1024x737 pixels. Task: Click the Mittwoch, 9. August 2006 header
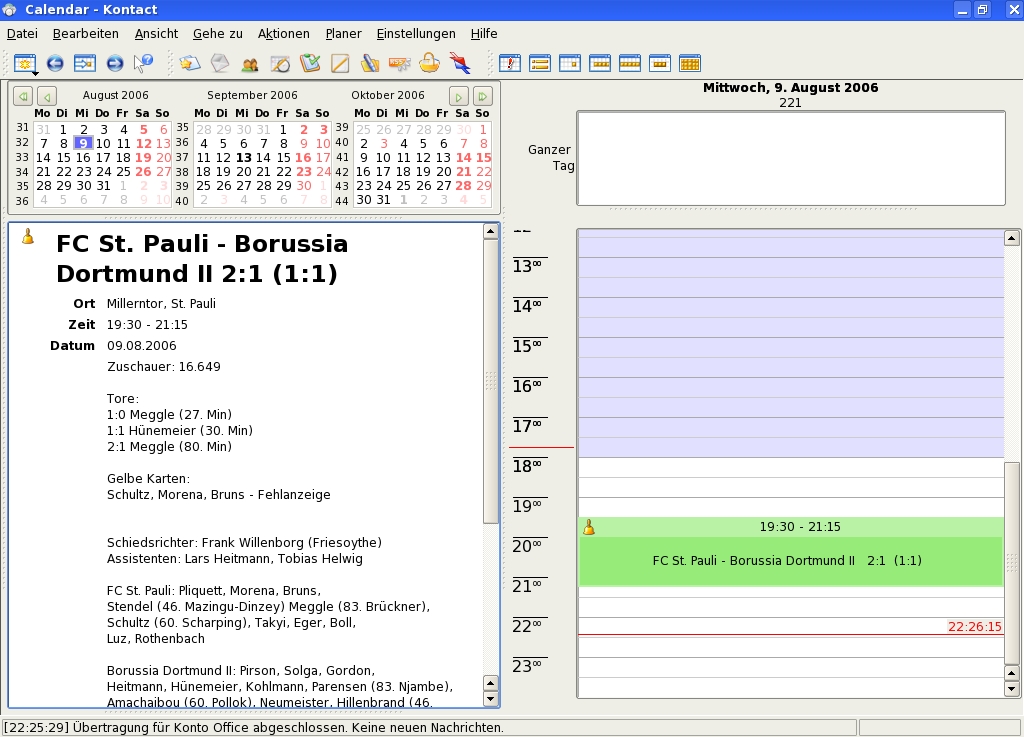tap(790, 87)
